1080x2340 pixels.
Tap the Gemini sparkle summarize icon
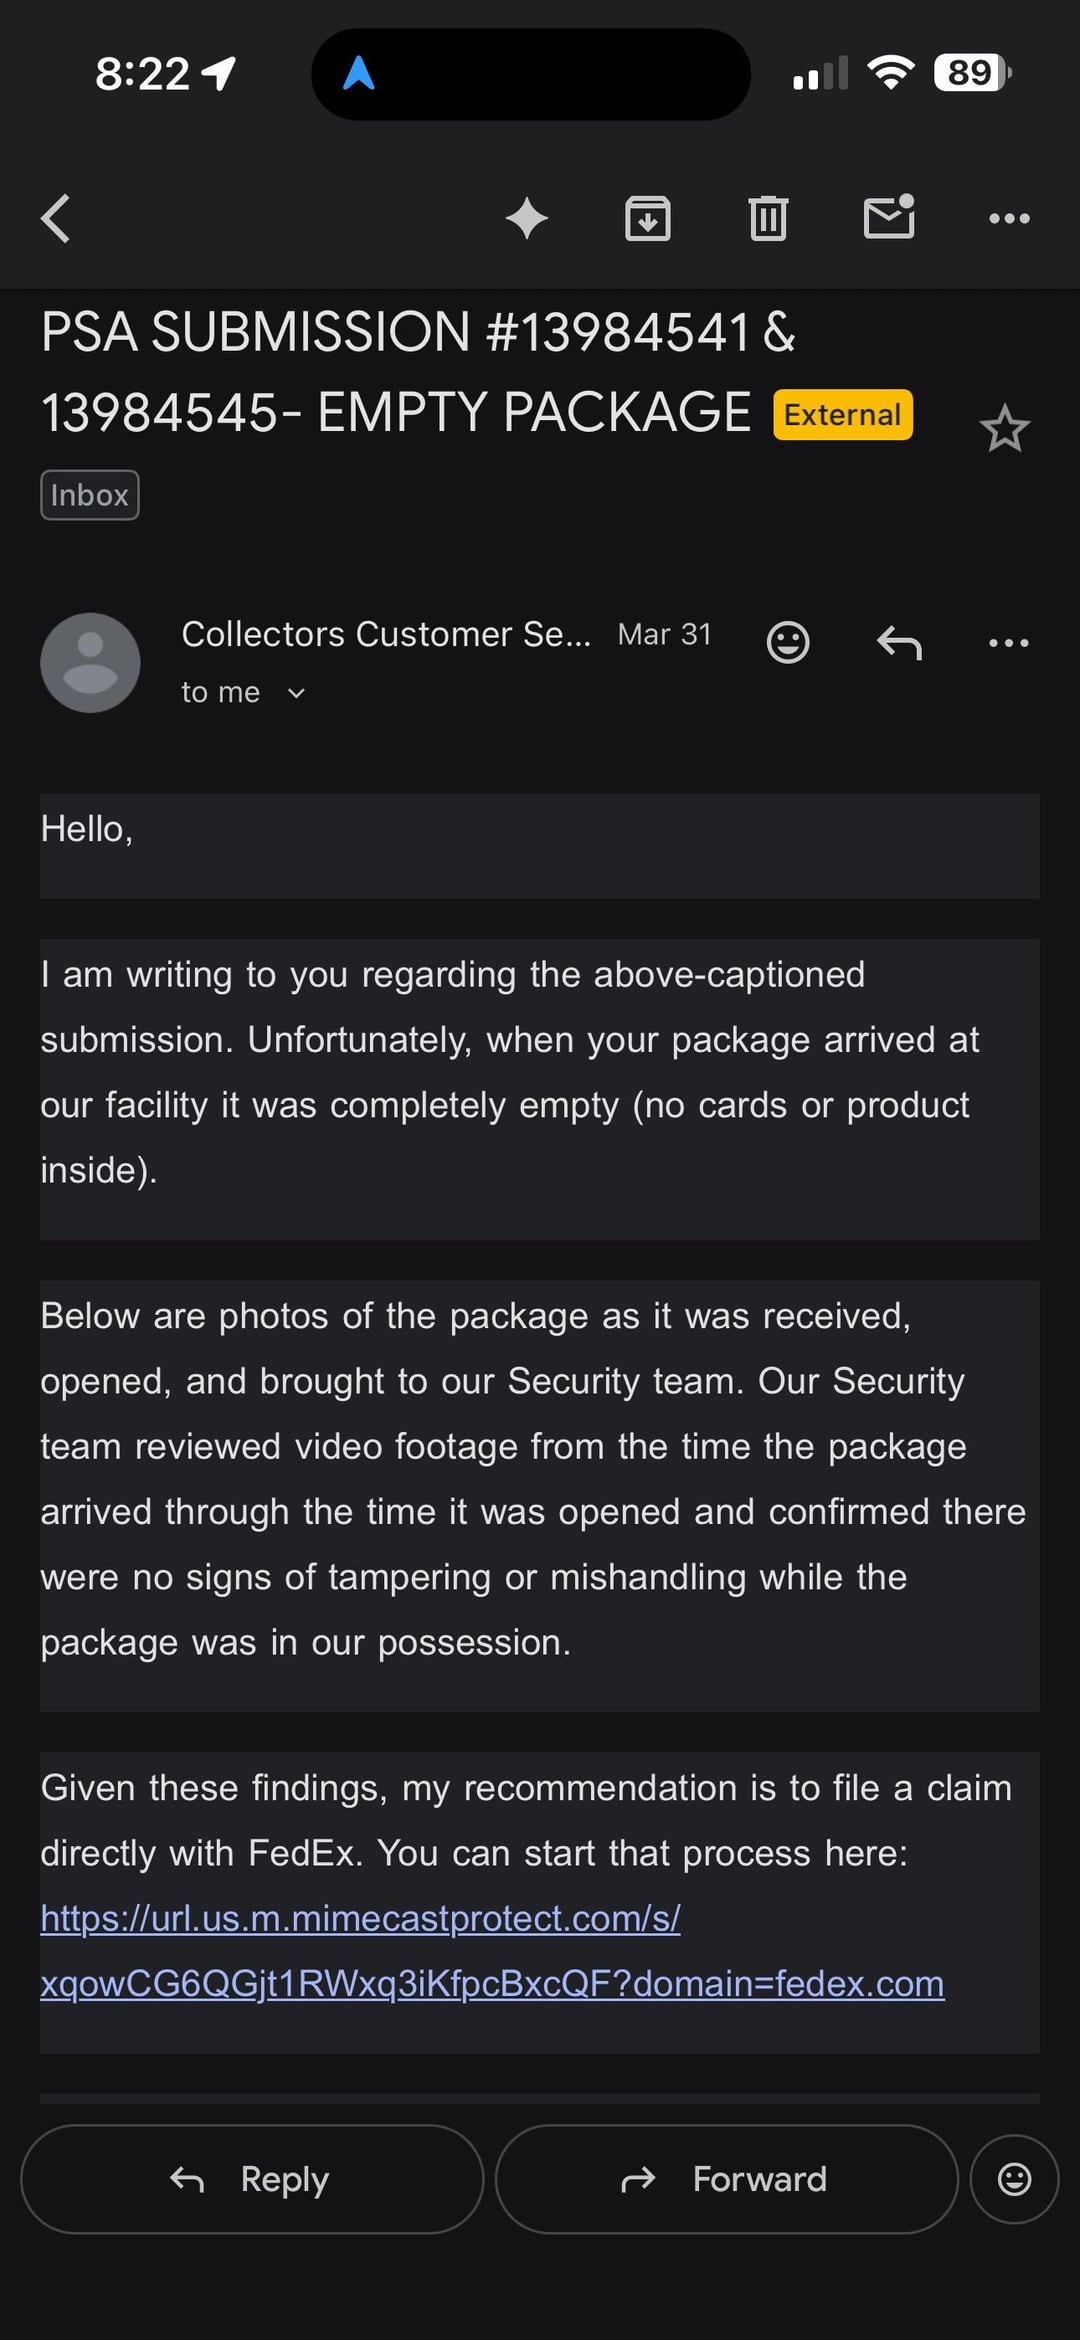tap(527, 218)
